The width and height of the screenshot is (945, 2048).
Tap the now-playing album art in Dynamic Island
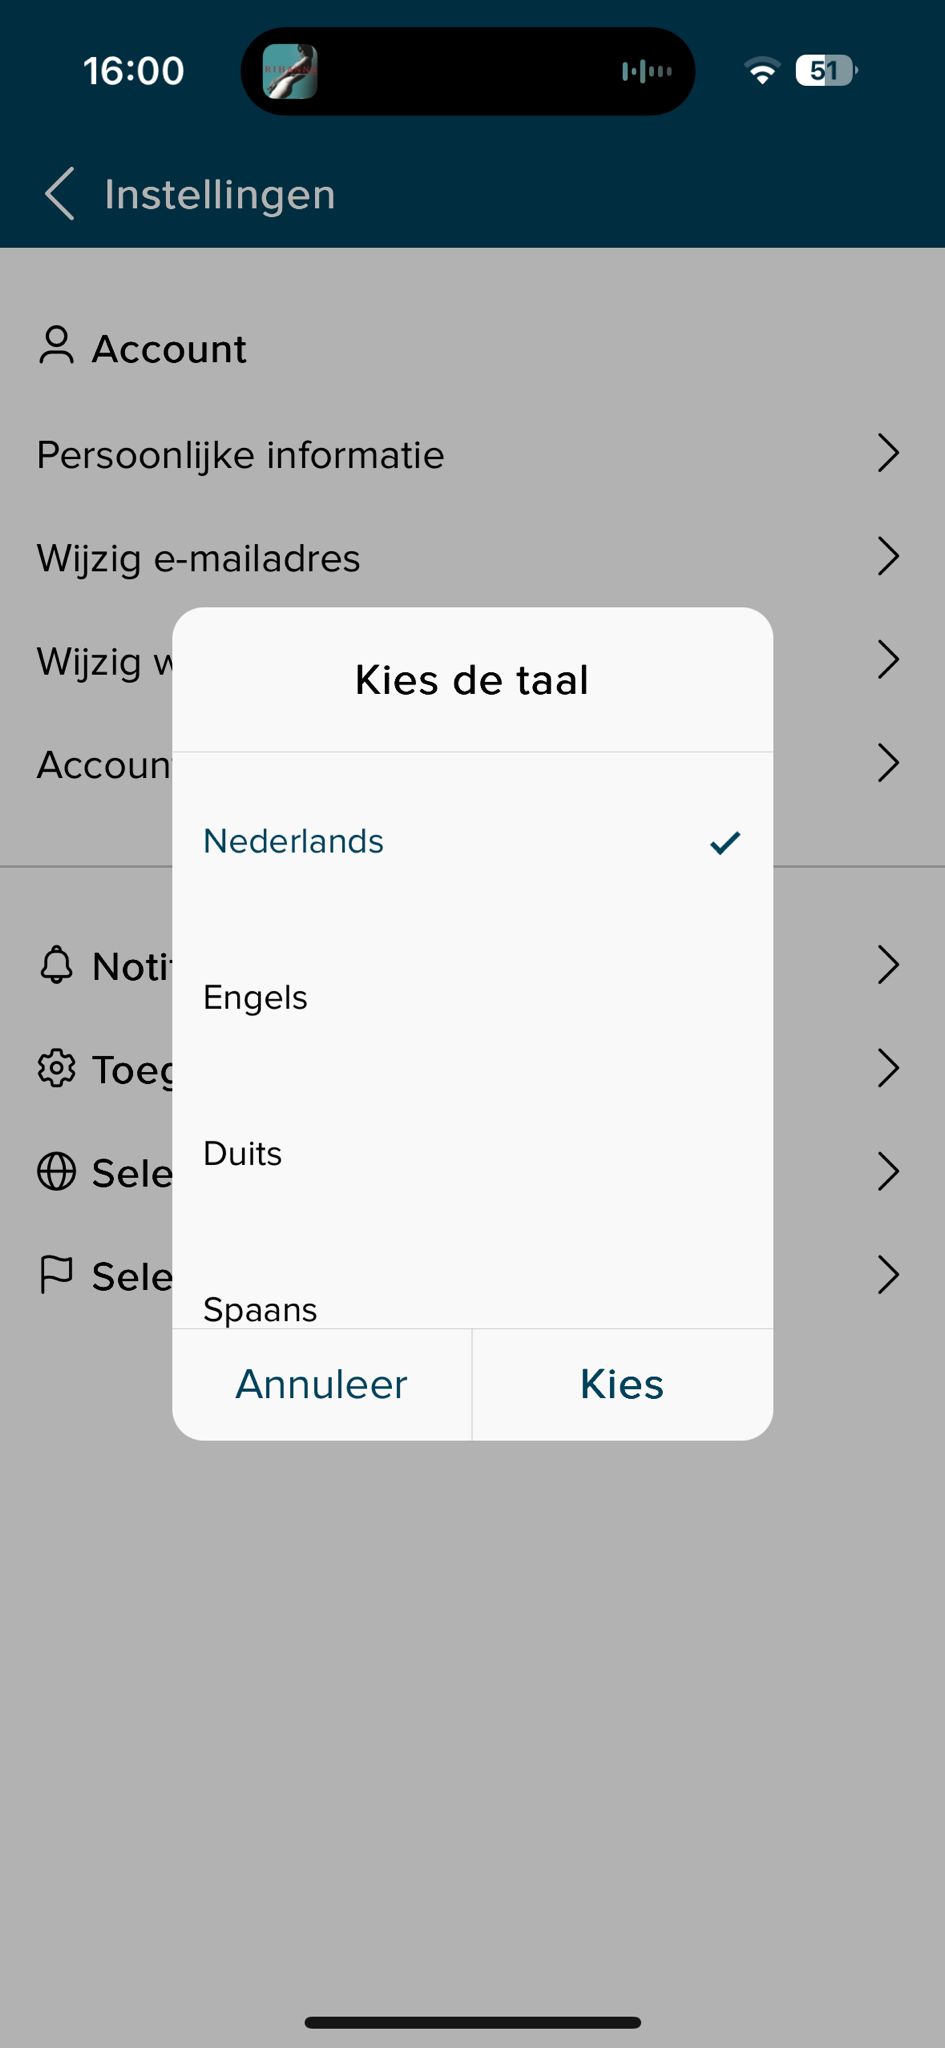pyautogui.click(x=290, y=71)
